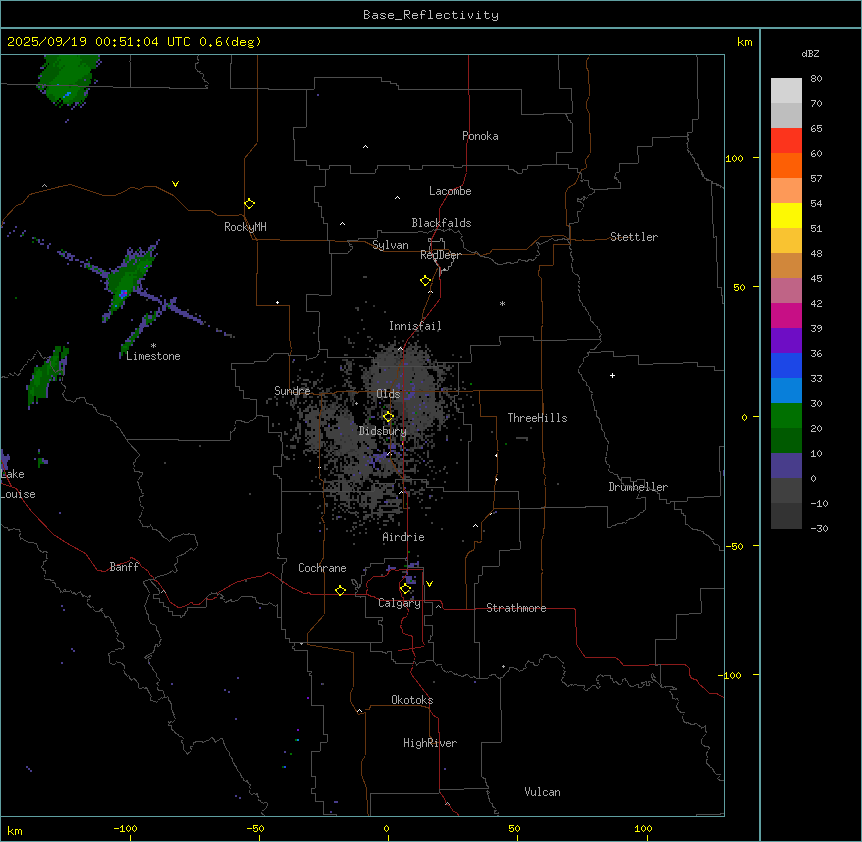Click the asterisk marker above Limestone

153,345
